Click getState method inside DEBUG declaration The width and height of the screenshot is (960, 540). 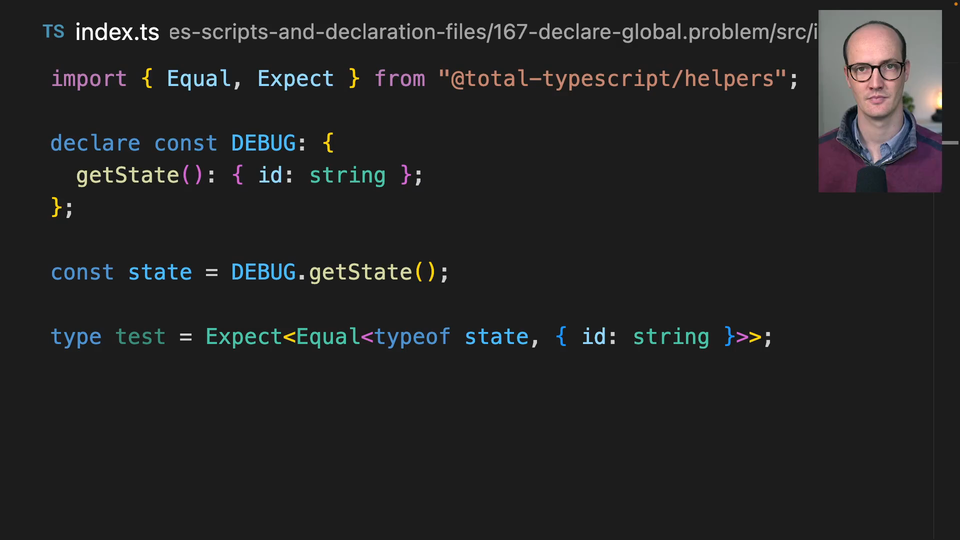point(127,175)
